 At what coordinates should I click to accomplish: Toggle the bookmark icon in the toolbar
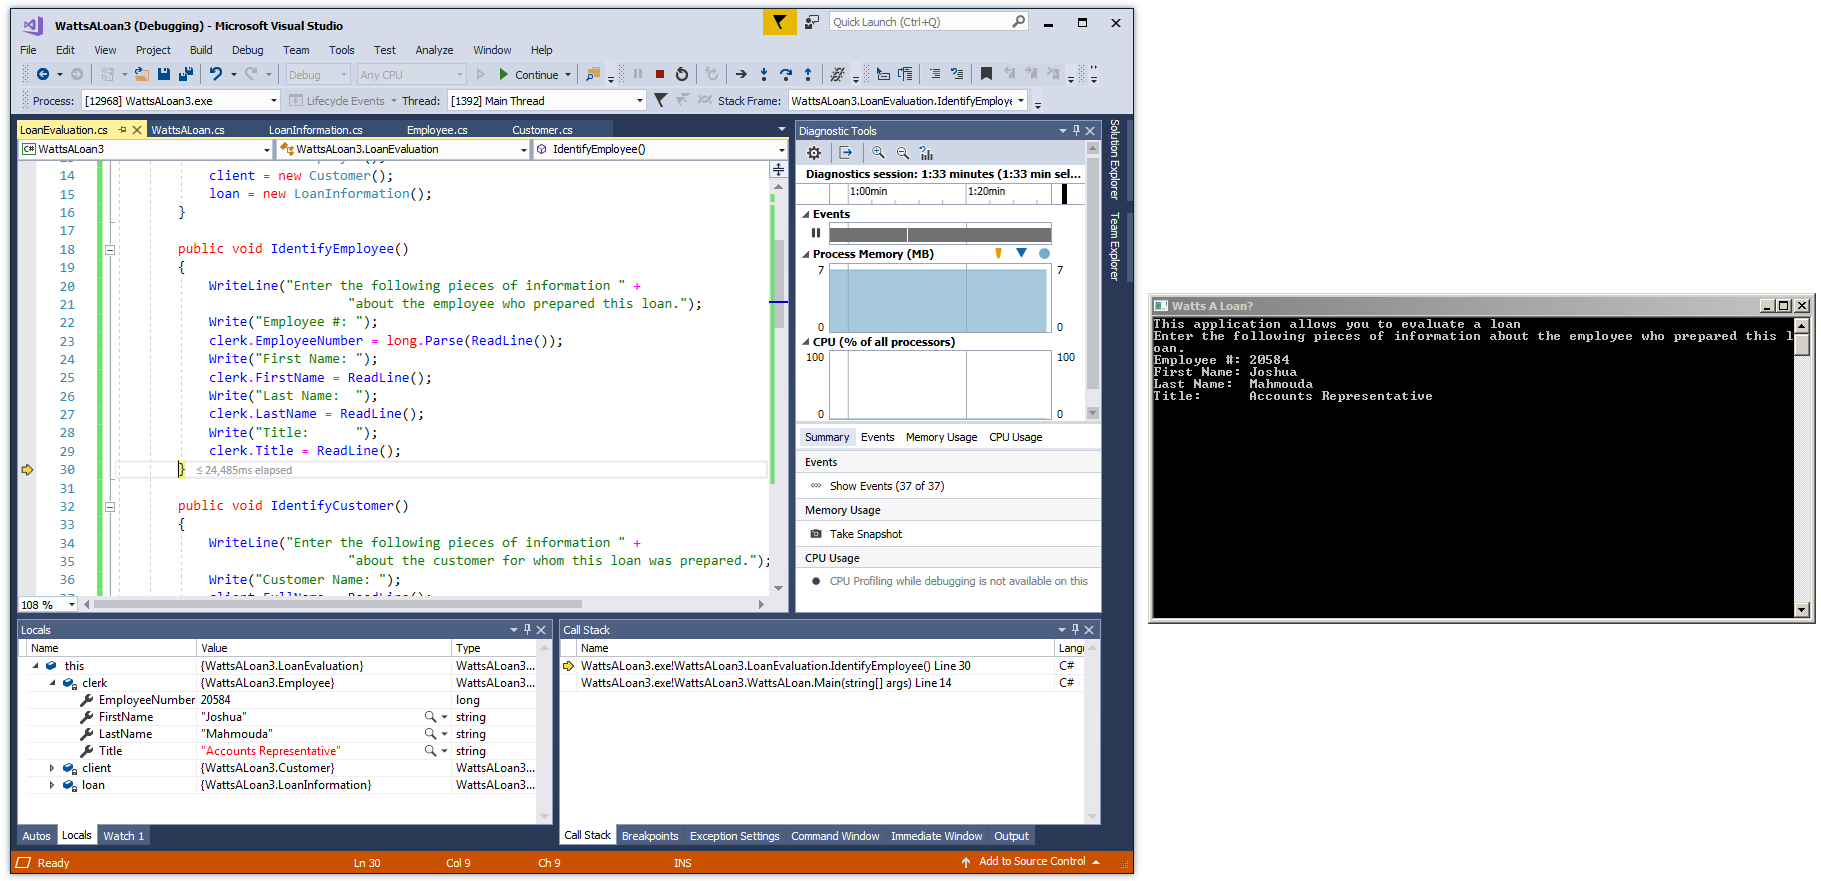coord(986,74)
